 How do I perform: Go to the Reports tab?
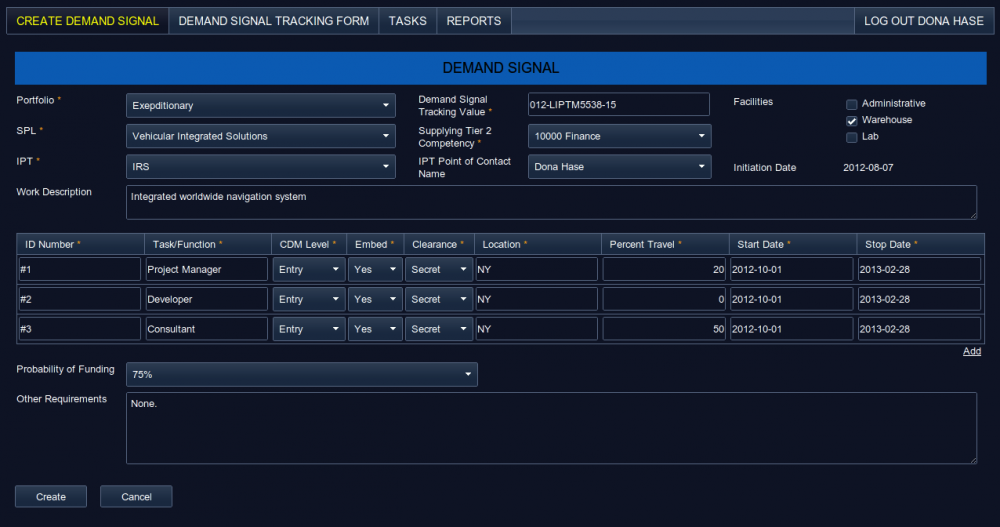[474, 21]
